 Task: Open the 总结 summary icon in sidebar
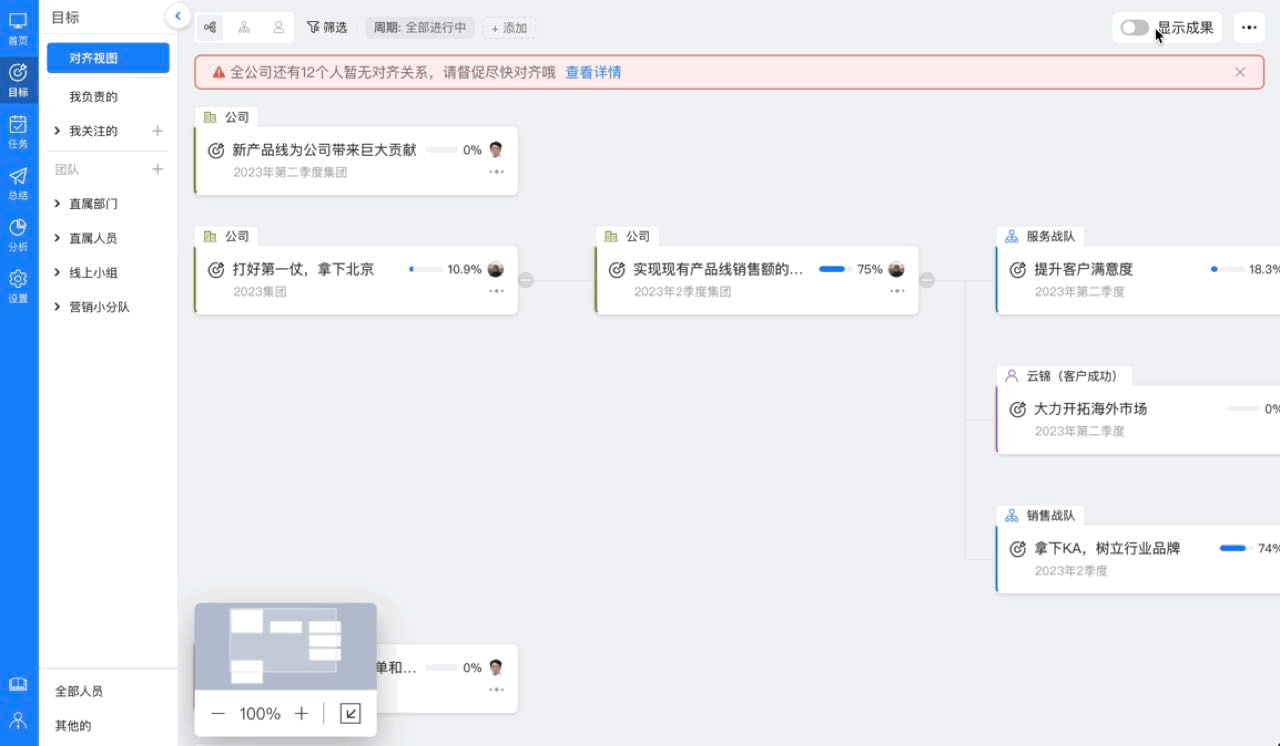(18, 183)
